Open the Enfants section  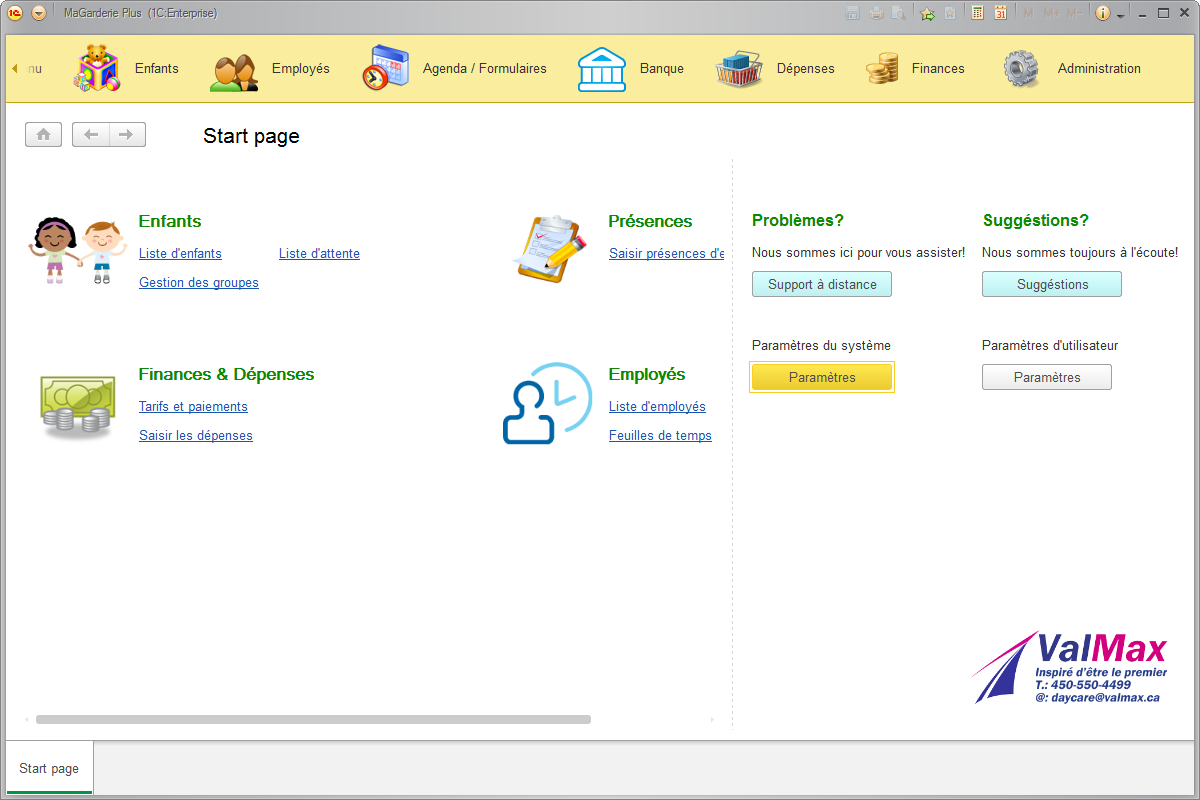point(156,69)
